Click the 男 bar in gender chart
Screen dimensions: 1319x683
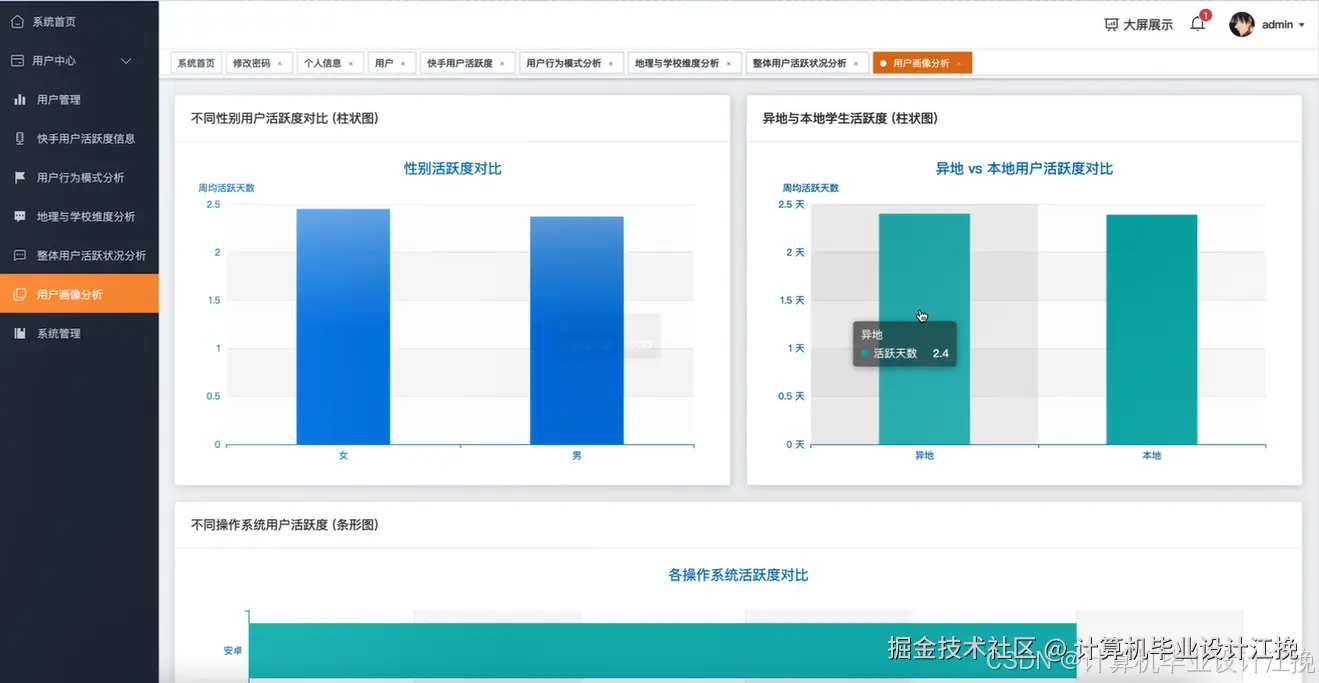pyautogui.click(x=577, y=331)
